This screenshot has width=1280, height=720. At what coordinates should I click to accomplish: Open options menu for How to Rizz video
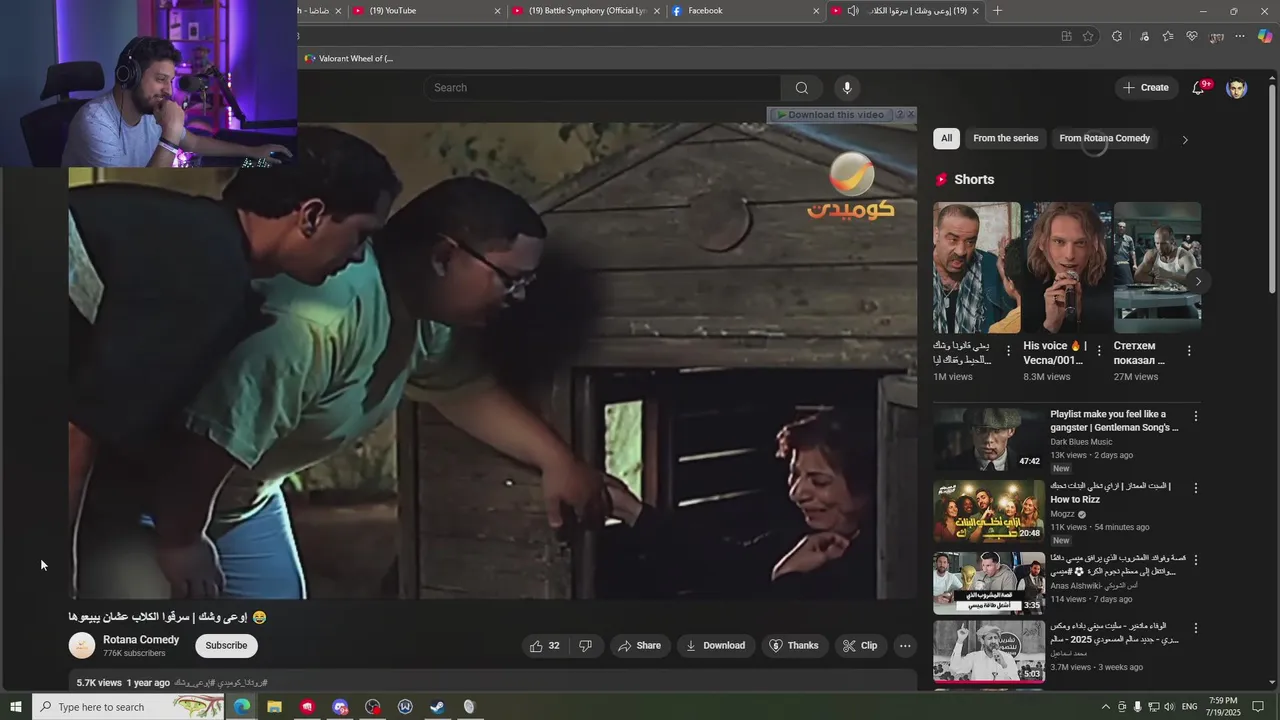click(x=1195, y=488)
